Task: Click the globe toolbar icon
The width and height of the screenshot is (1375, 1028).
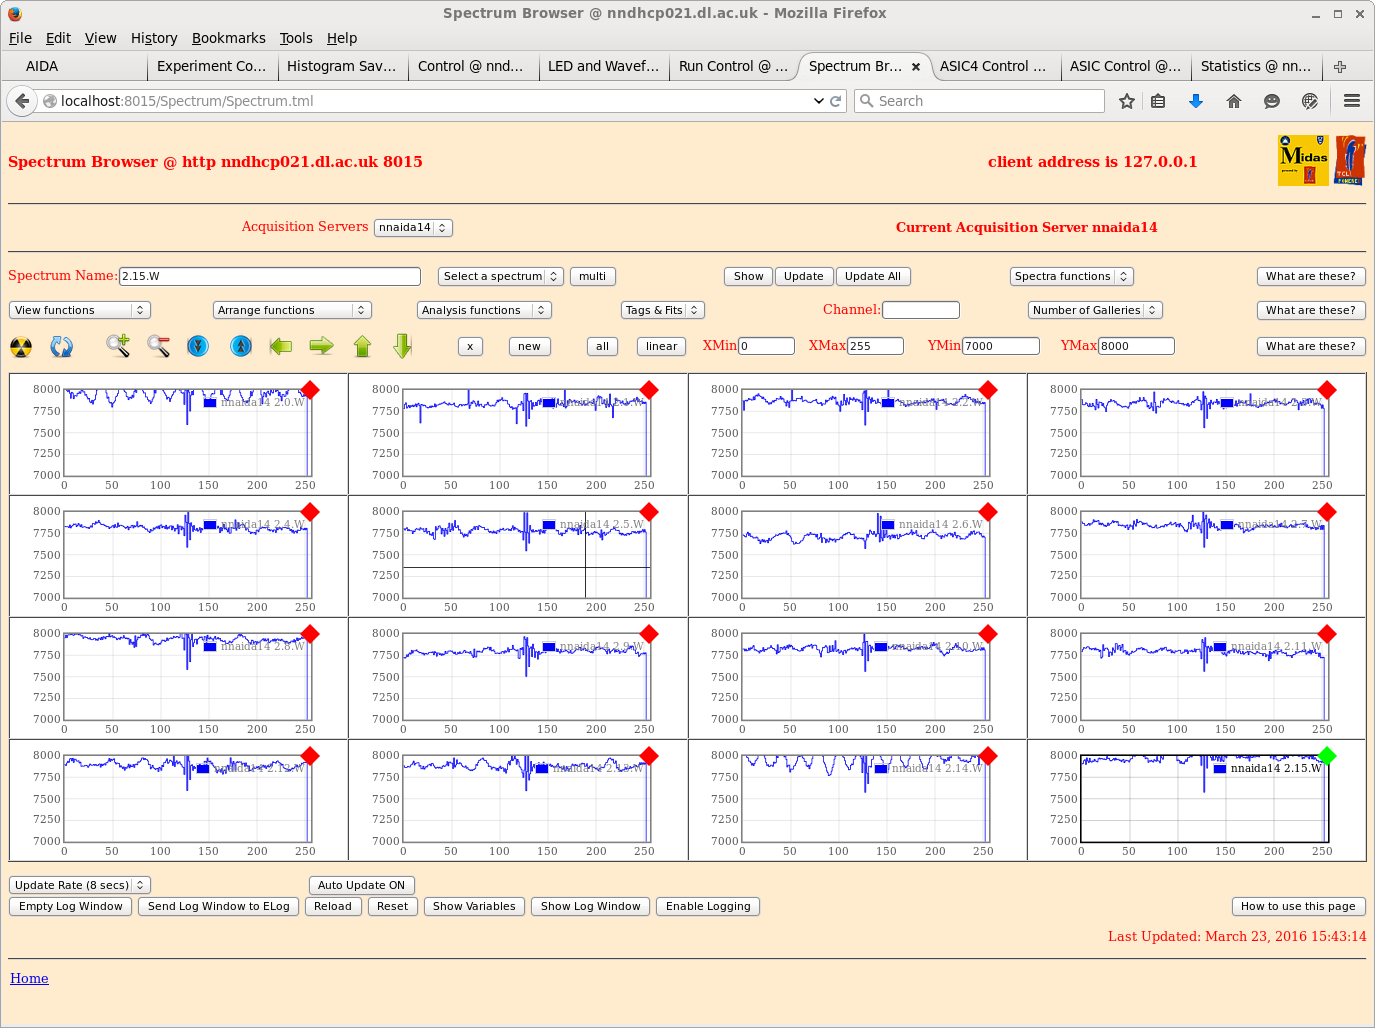Action: [1310, 101]
